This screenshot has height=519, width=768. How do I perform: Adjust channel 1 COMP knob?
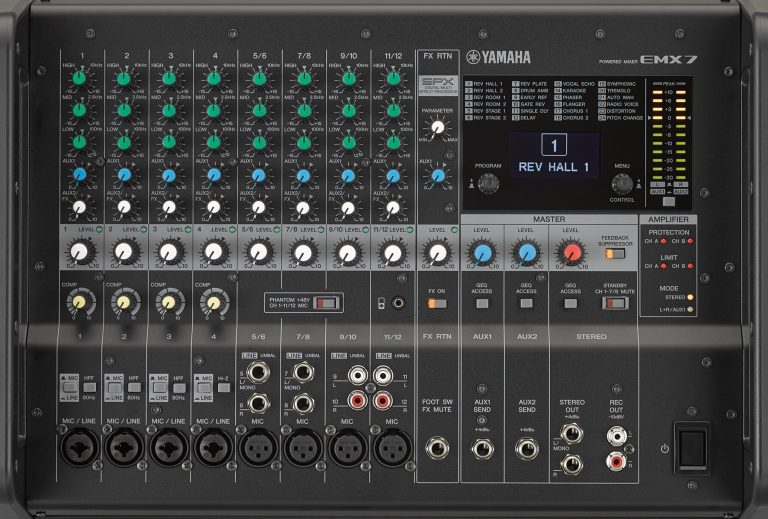point(79,303)
